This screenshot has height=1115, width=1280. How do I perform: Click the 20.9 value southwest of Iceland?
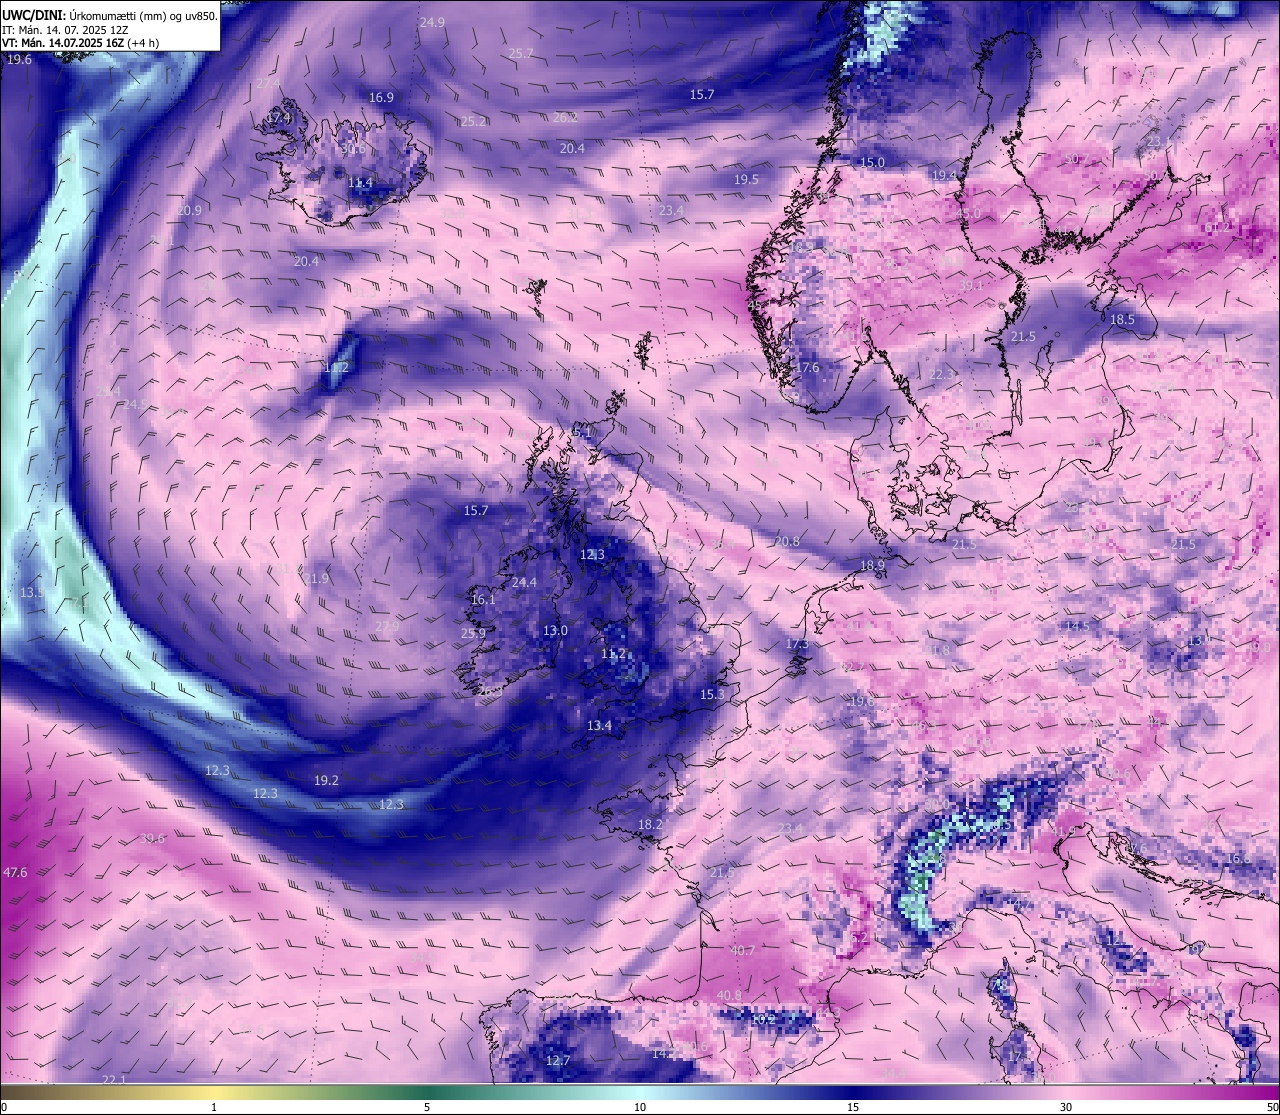[189, 211]
